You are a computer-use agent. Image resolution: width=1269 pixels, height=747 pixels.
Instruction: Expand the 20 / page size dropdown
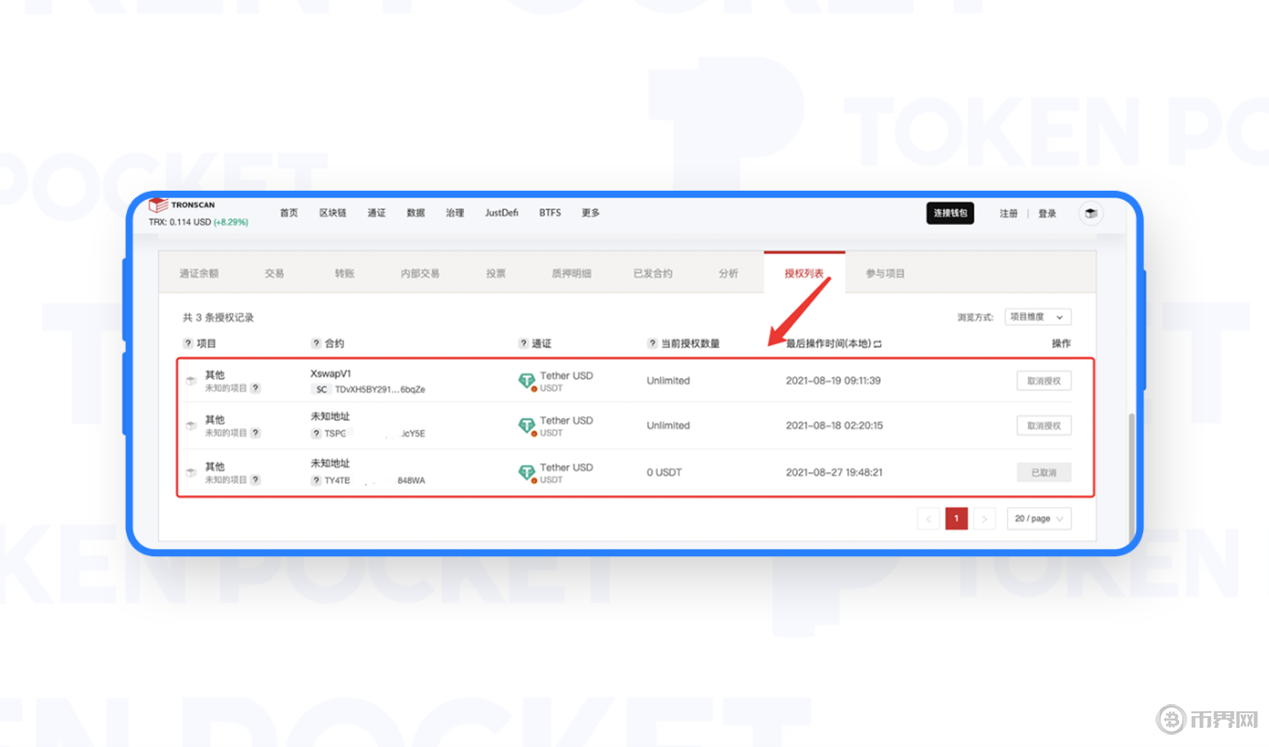tap(1039, 519)
